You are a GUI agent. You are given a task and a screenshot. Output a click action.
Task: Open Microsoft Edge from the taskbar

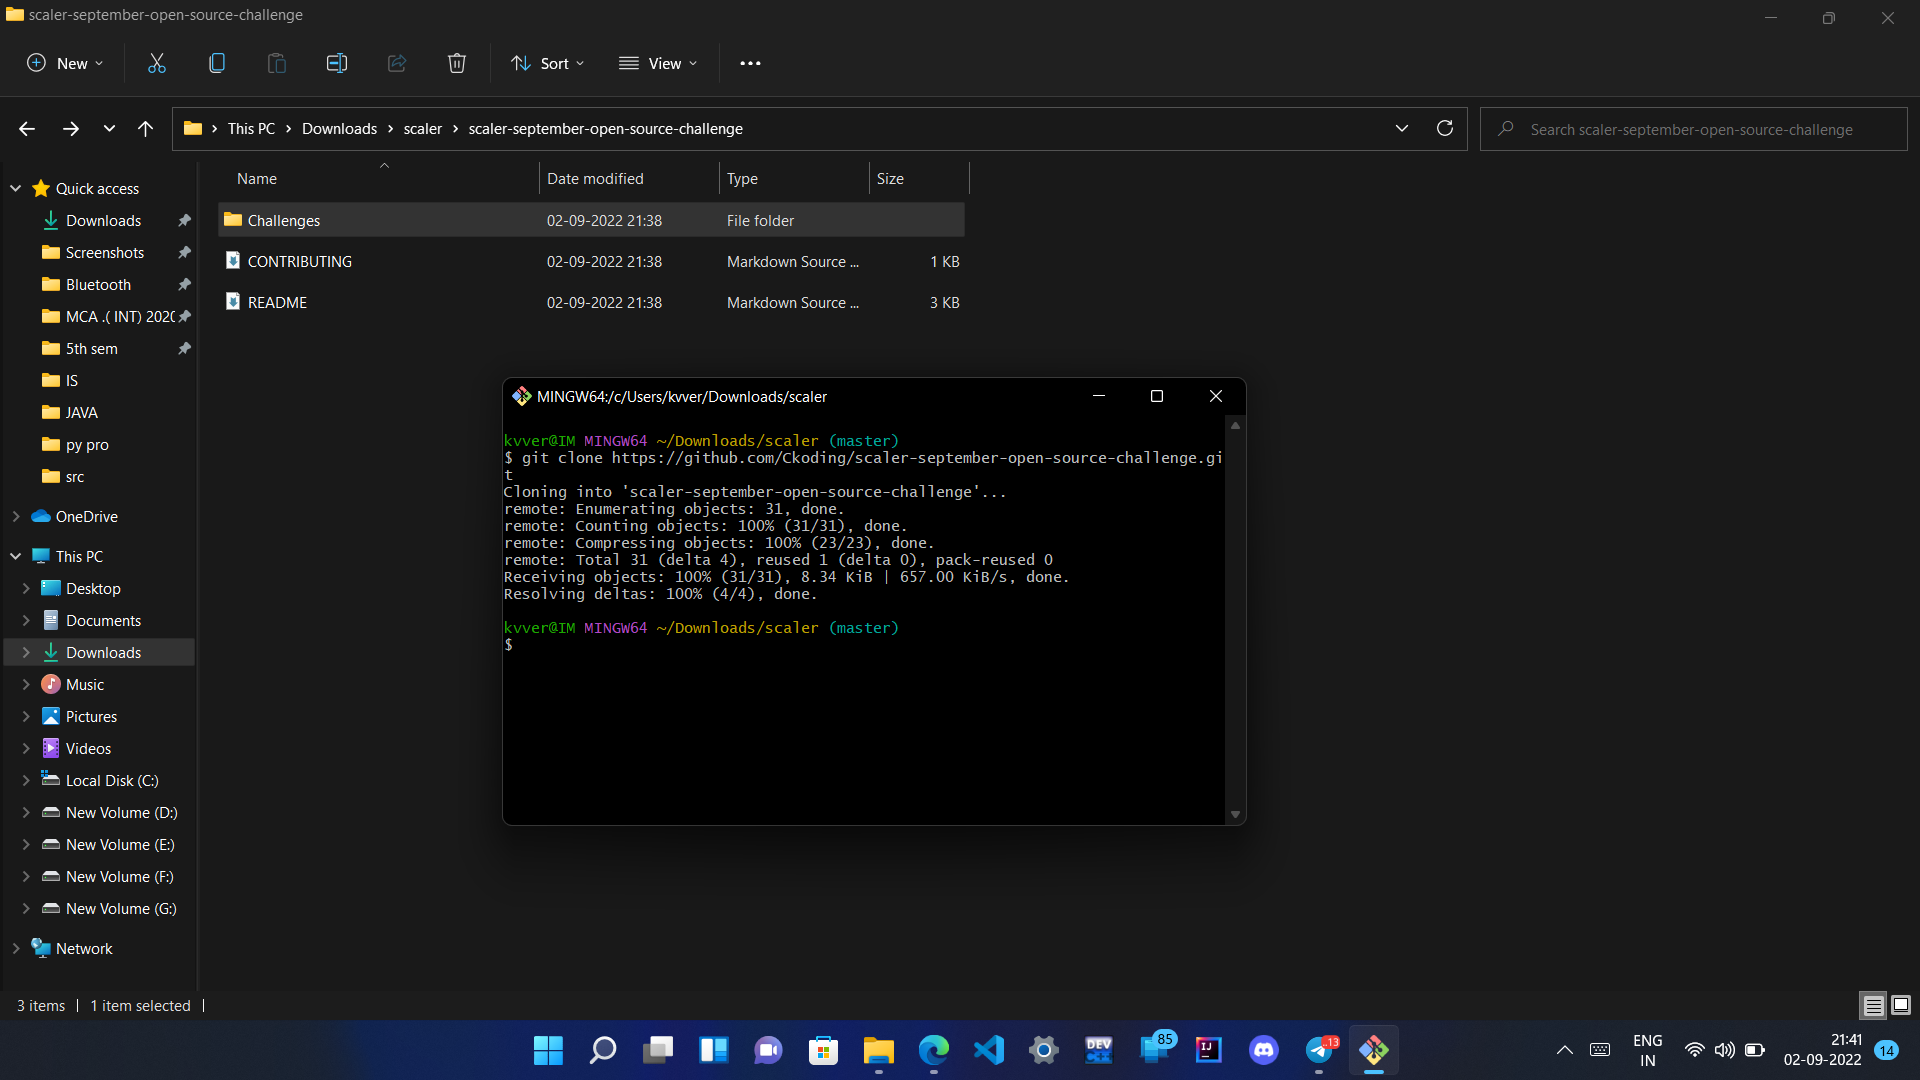(x=933, y=1050)
